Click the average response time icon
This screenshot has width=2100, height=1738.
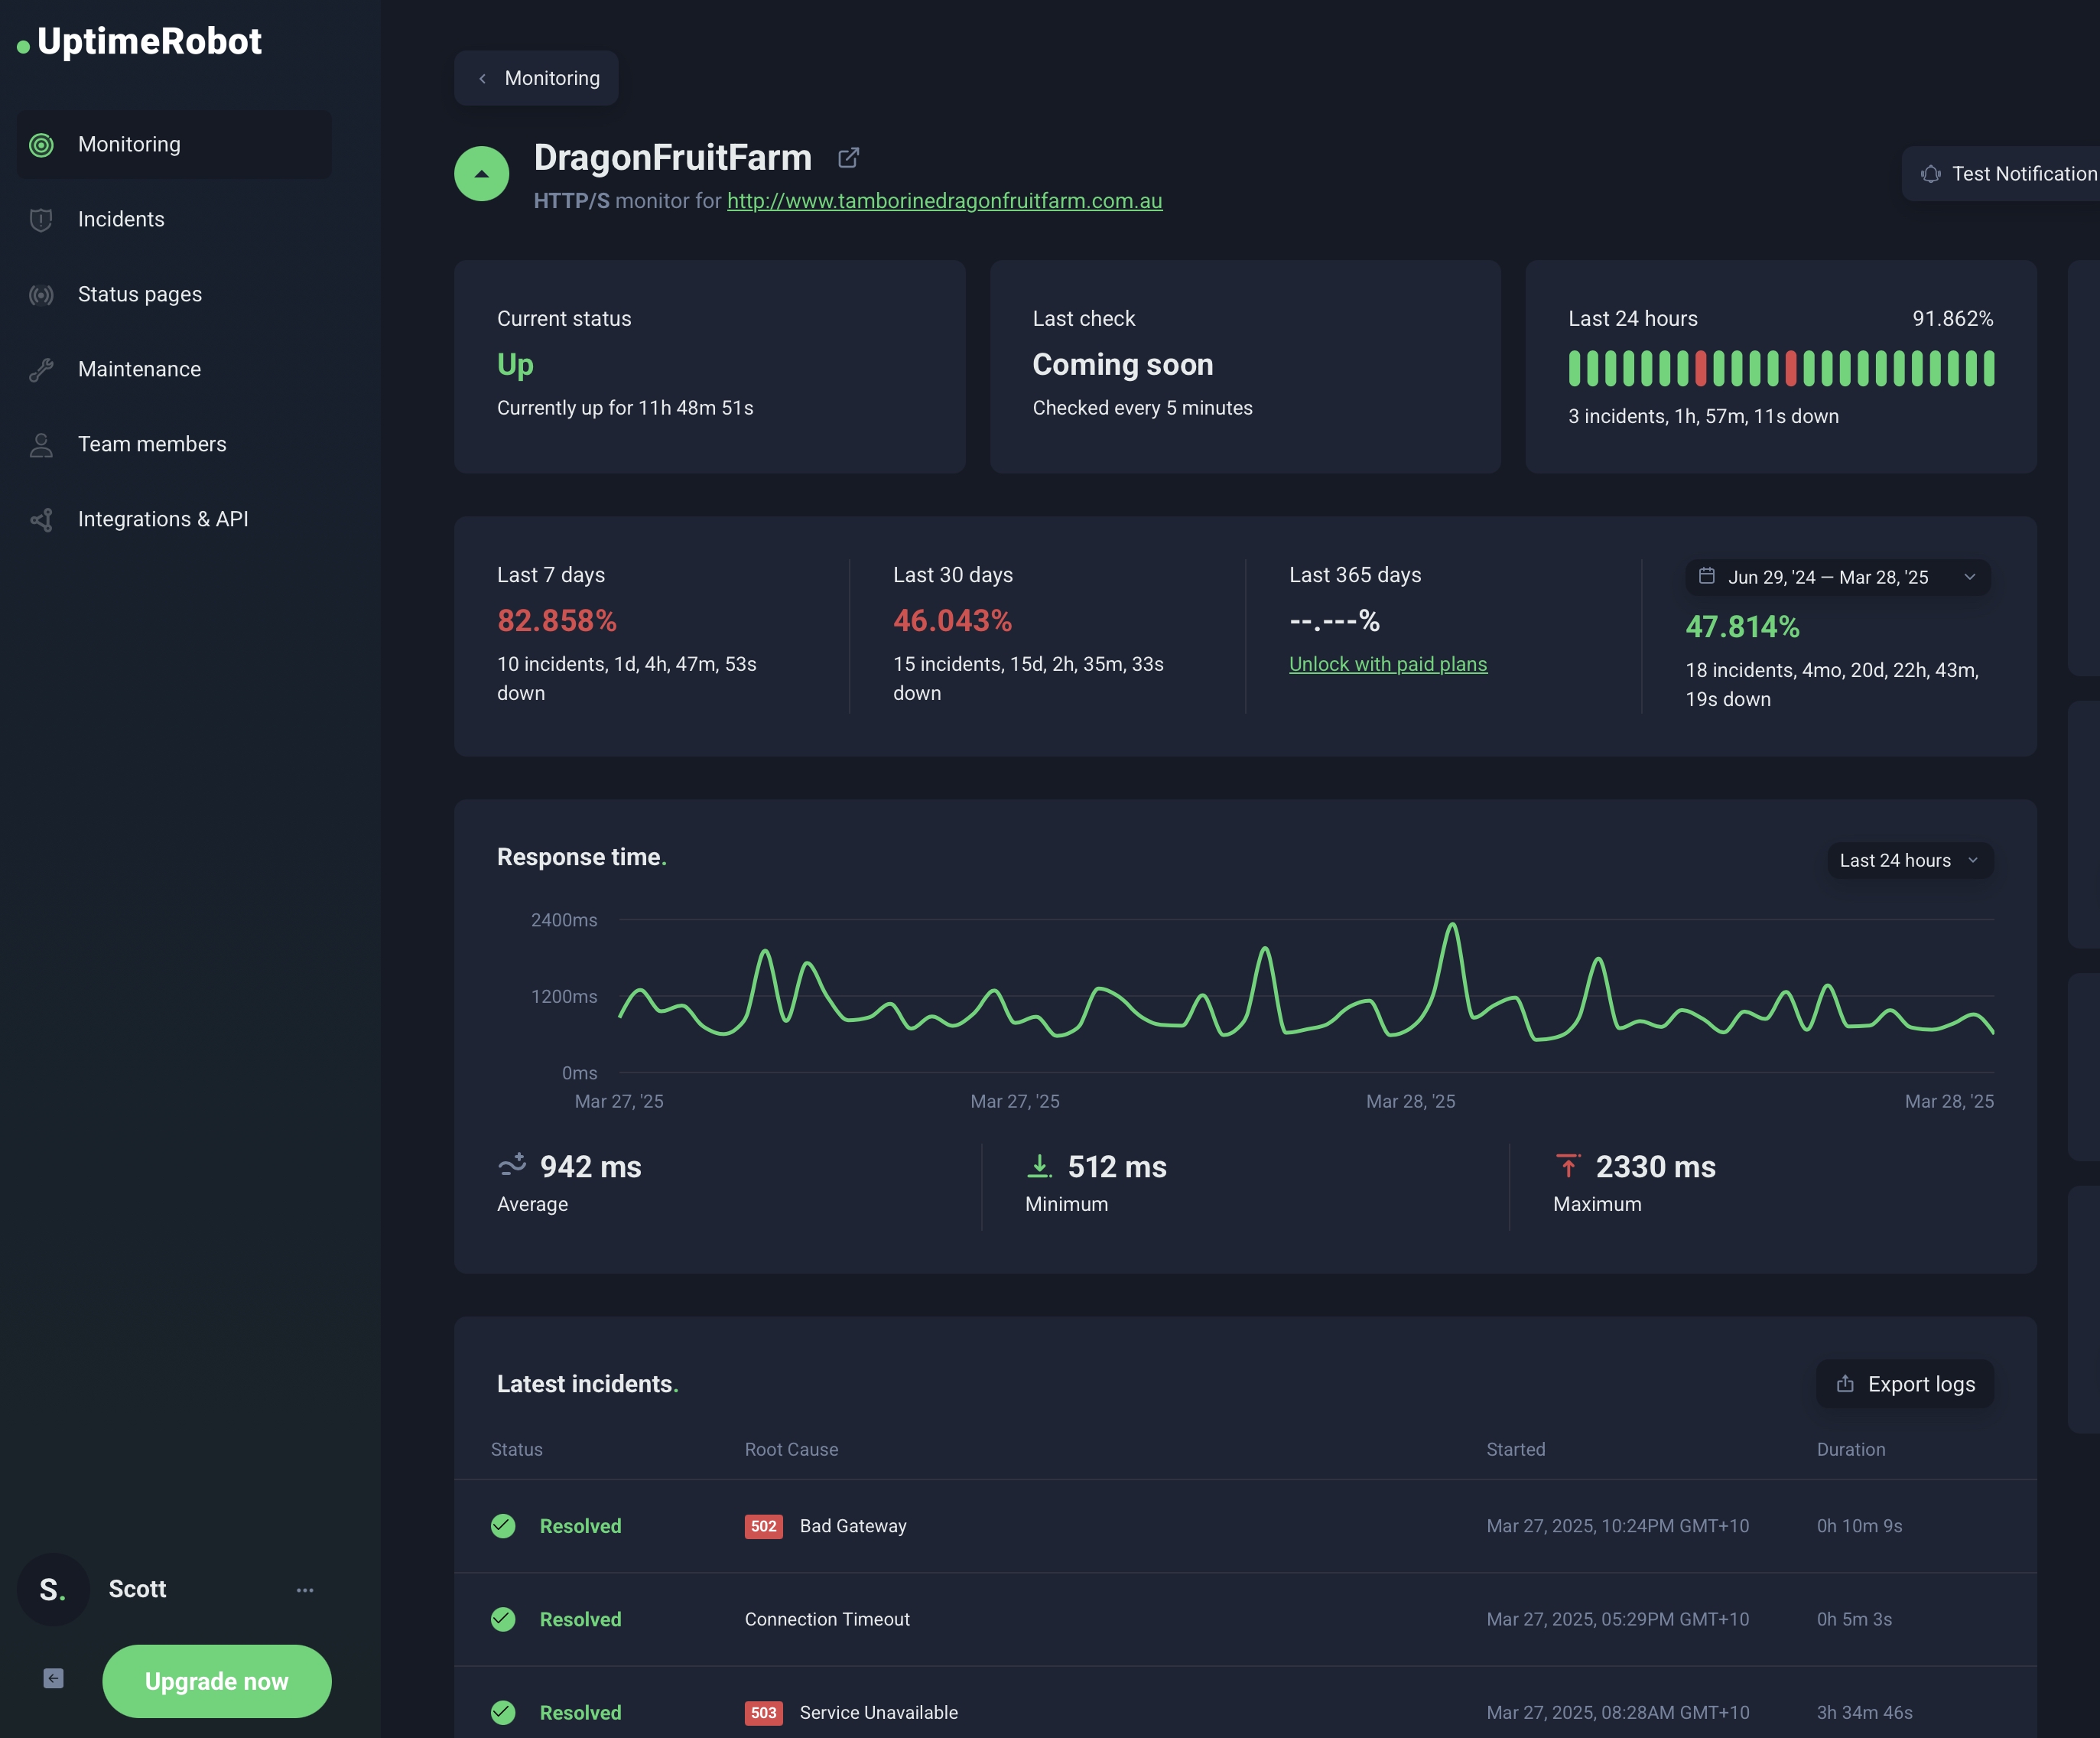pyautogui.click(x=512, y=1165)
